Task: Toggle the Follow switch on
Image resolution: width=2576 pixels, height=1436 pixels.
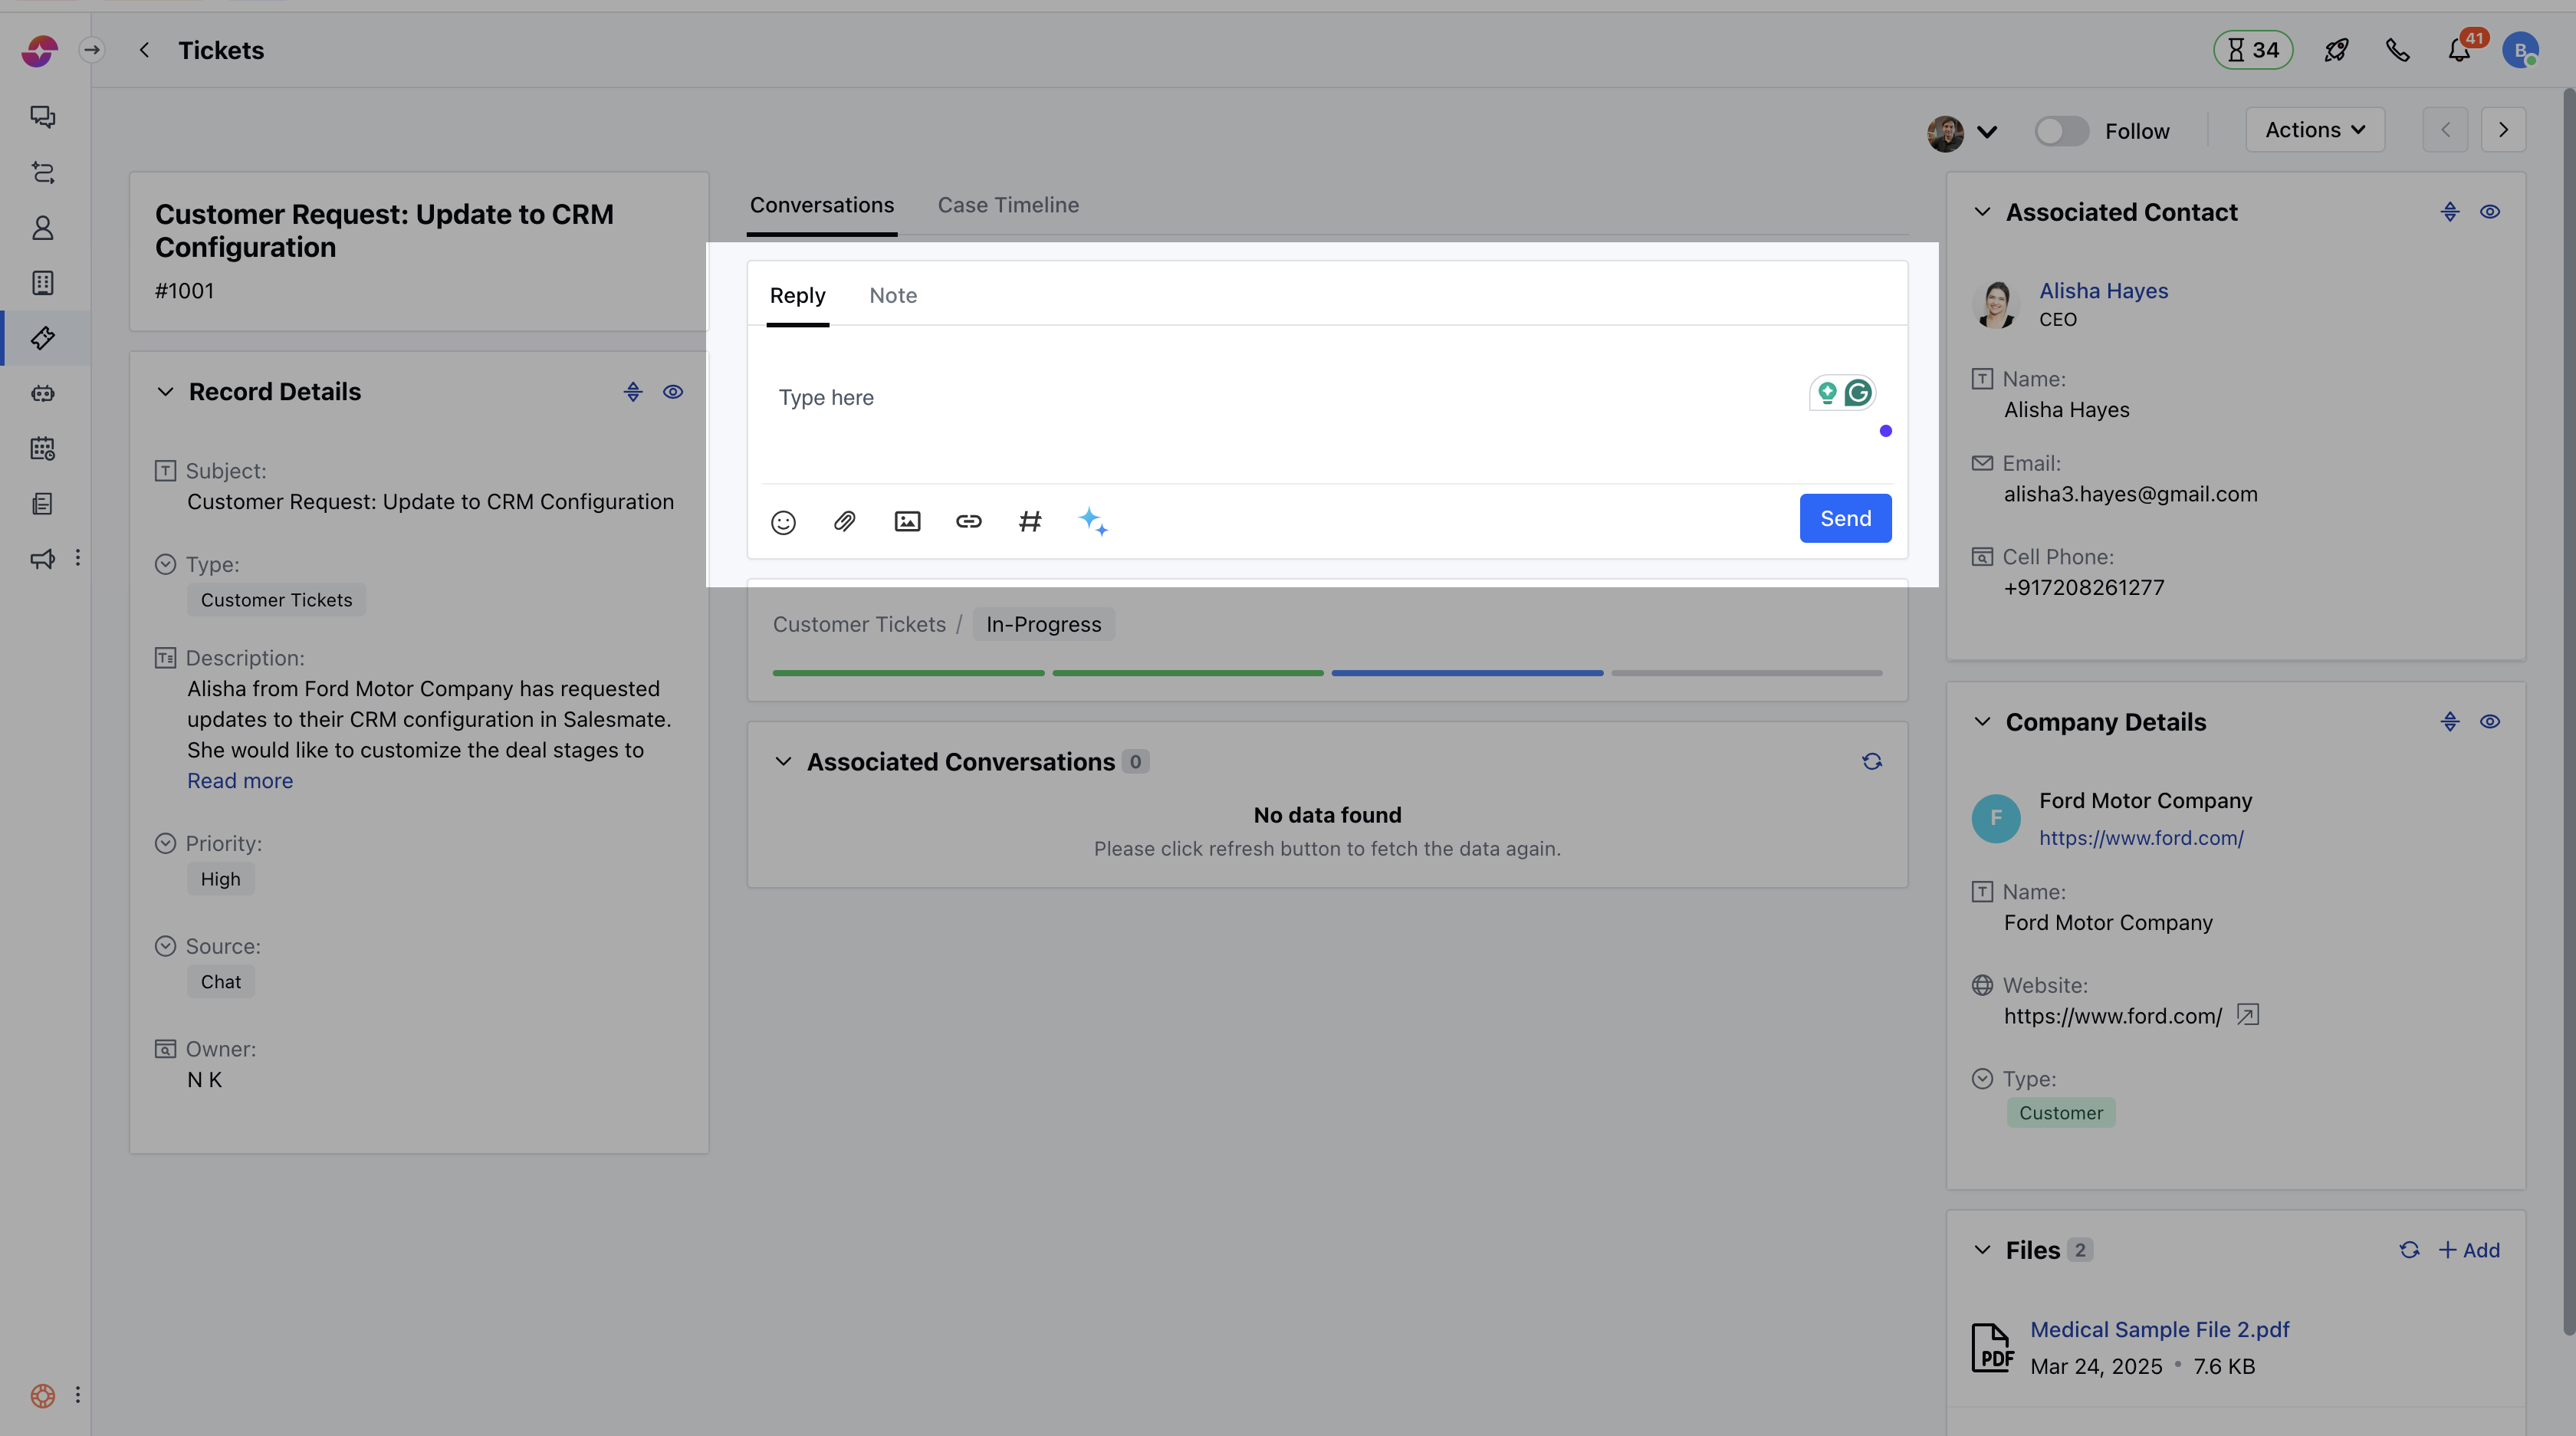Action: point(2061,131)
